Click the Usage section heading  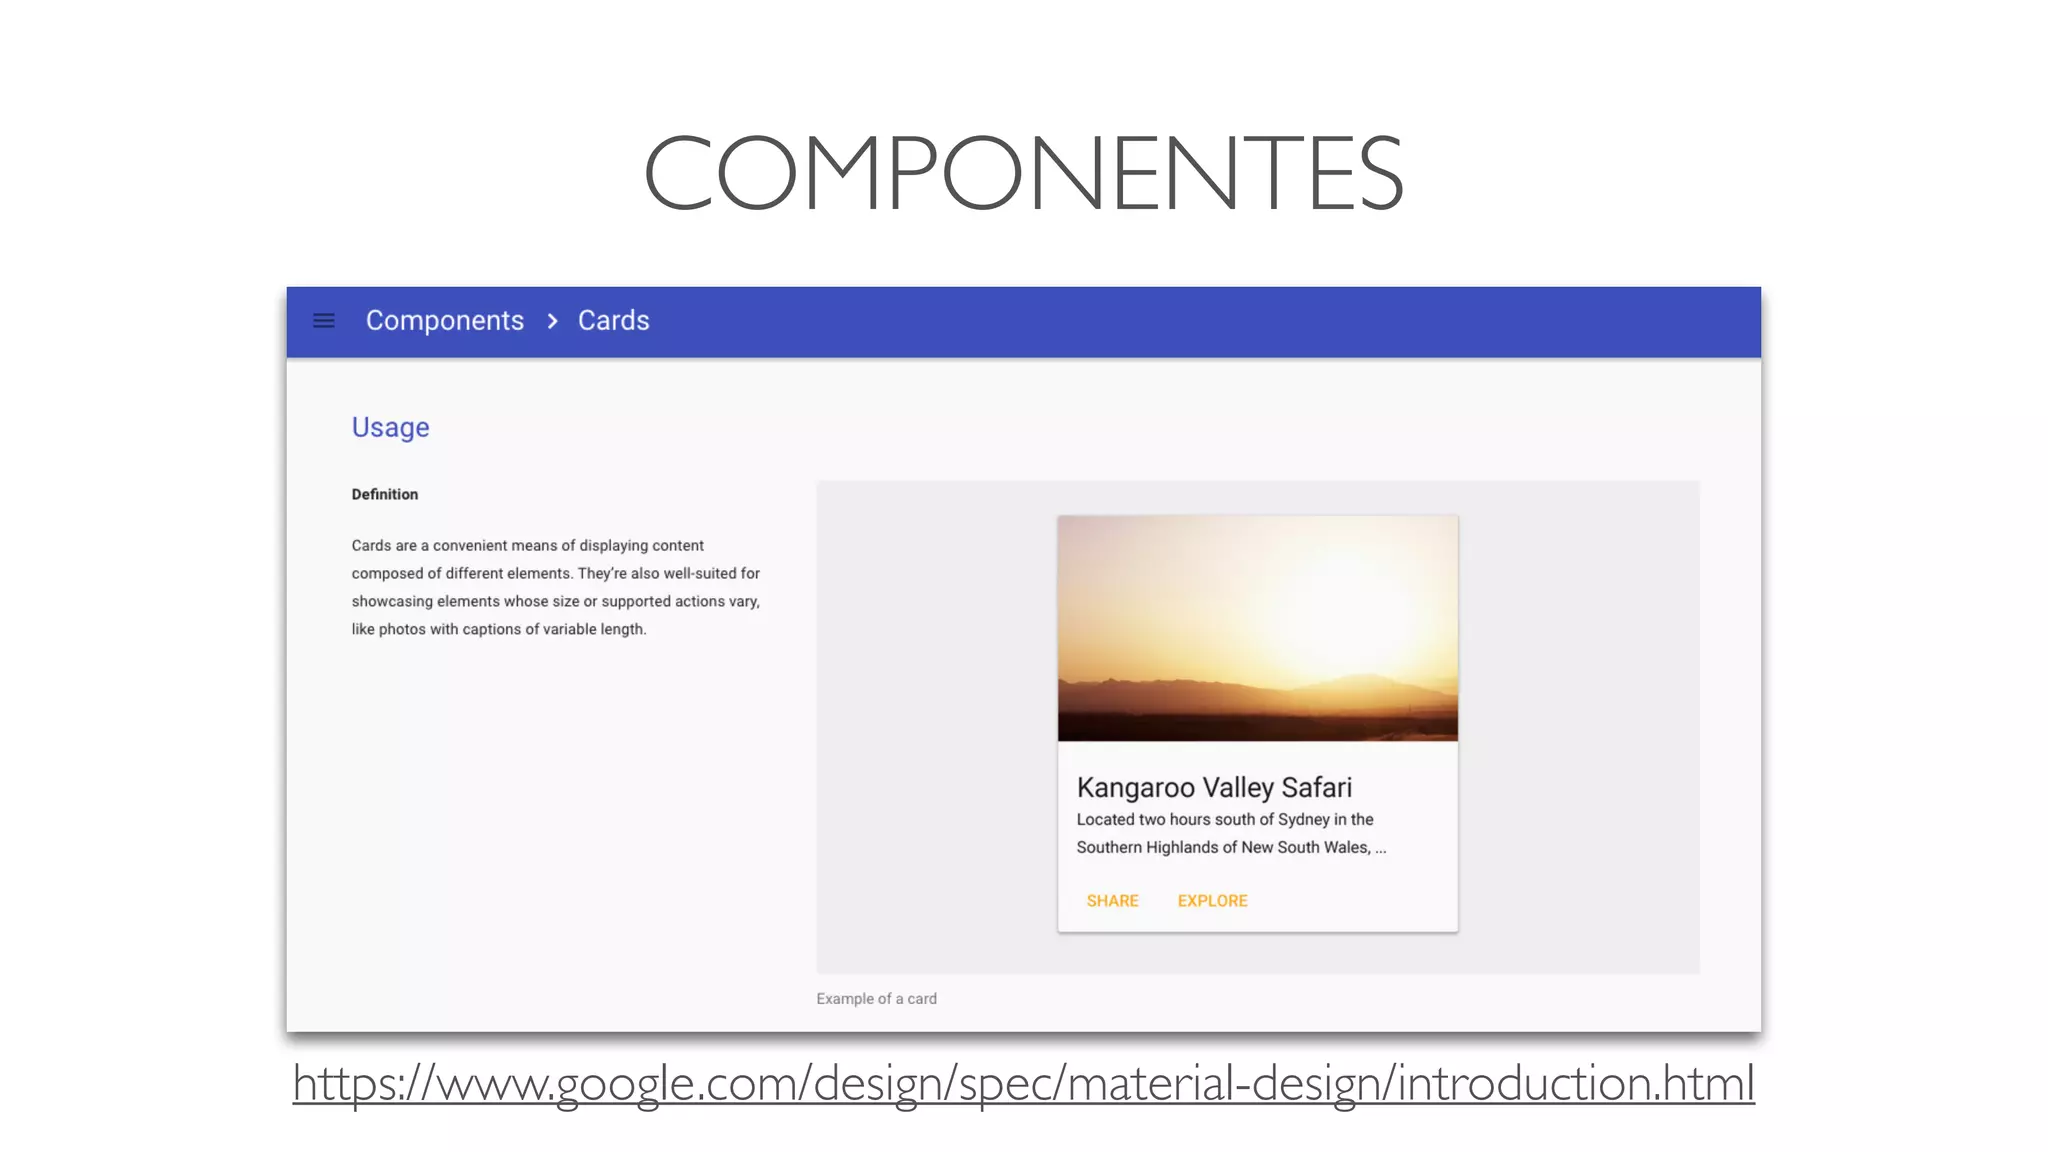pos(390,427)
